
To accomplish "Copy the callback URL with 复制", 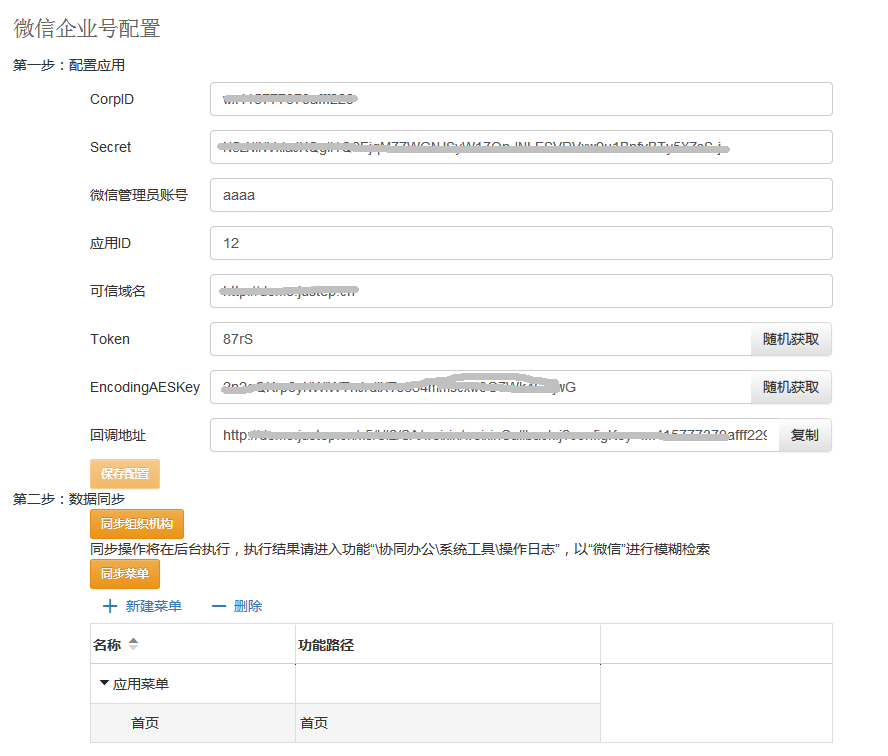I will 805,435.
